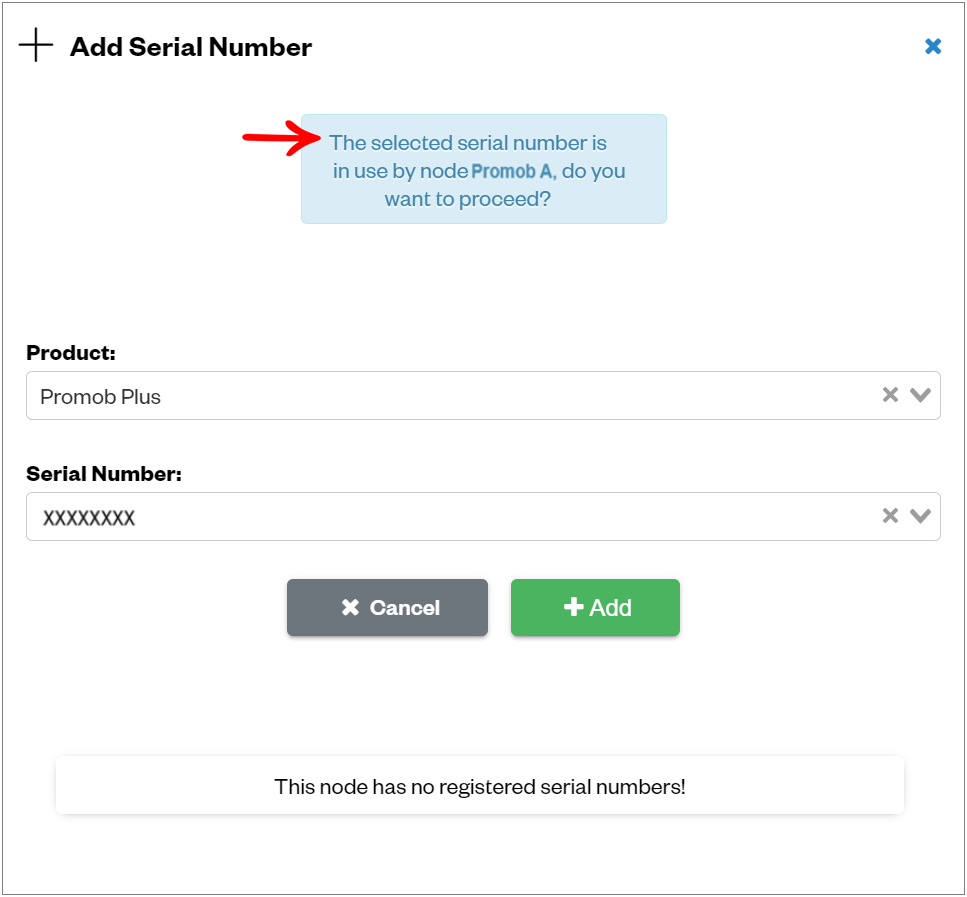The width and height of the screenshot is (967, 897).
Task: Click the X icon inside Cancel button
Action: (x=350, y=607)
